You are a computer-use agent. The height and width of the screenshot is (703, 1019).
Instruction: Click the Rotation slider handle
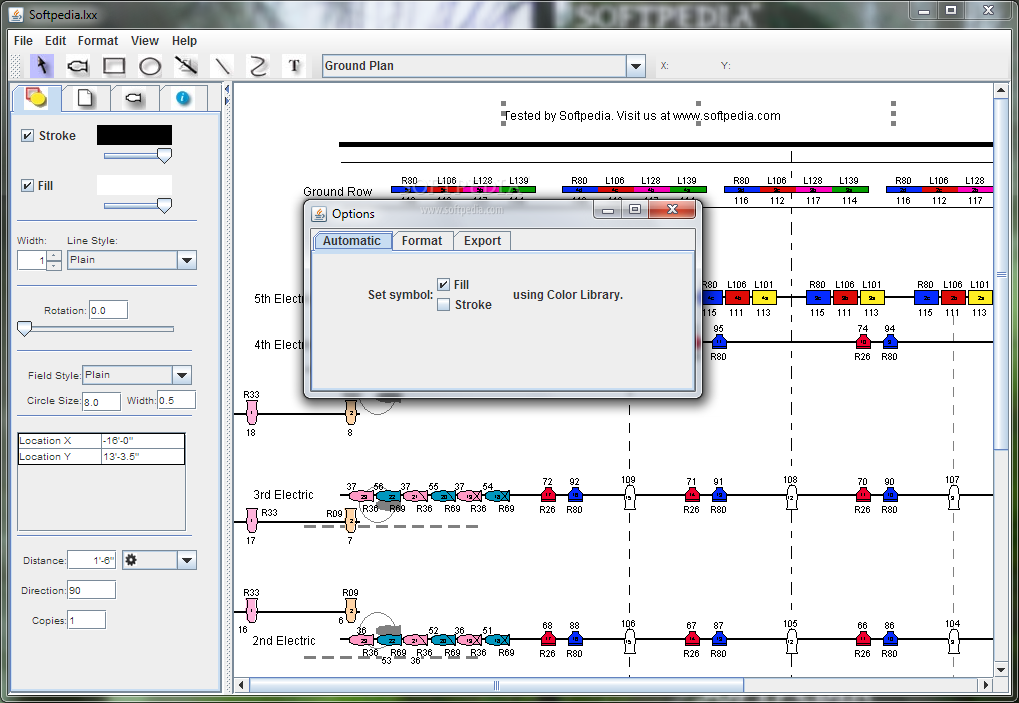click(x=24, y=329)
